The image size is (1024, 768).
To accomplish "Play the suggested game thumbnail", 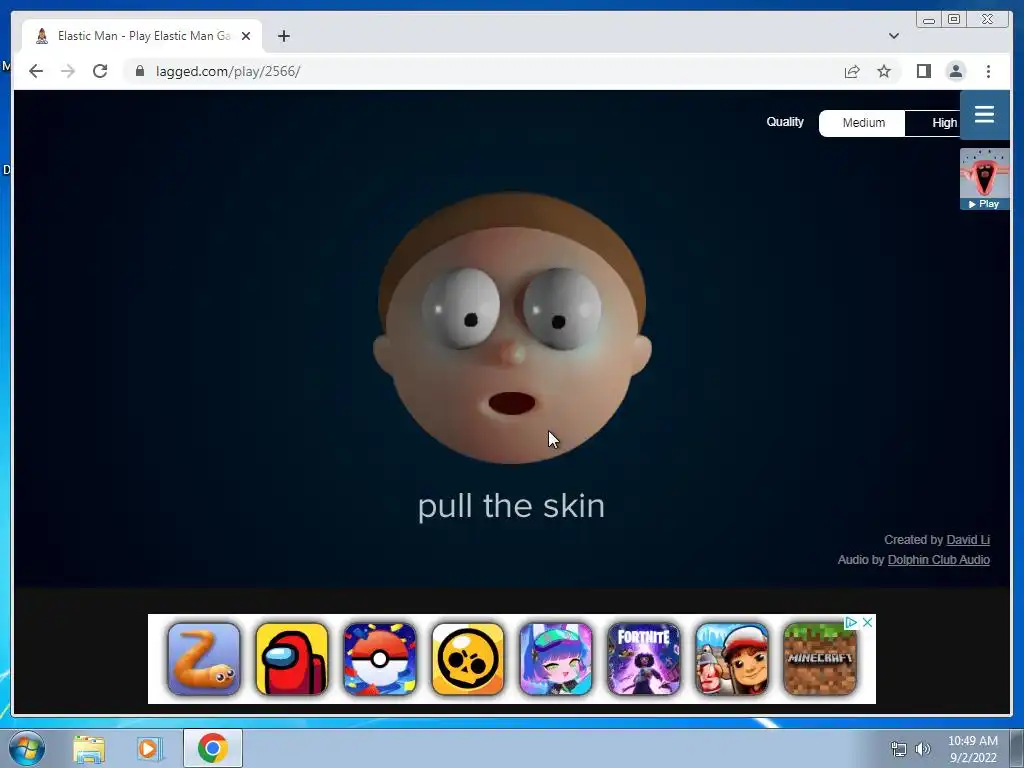I will 985,179.
